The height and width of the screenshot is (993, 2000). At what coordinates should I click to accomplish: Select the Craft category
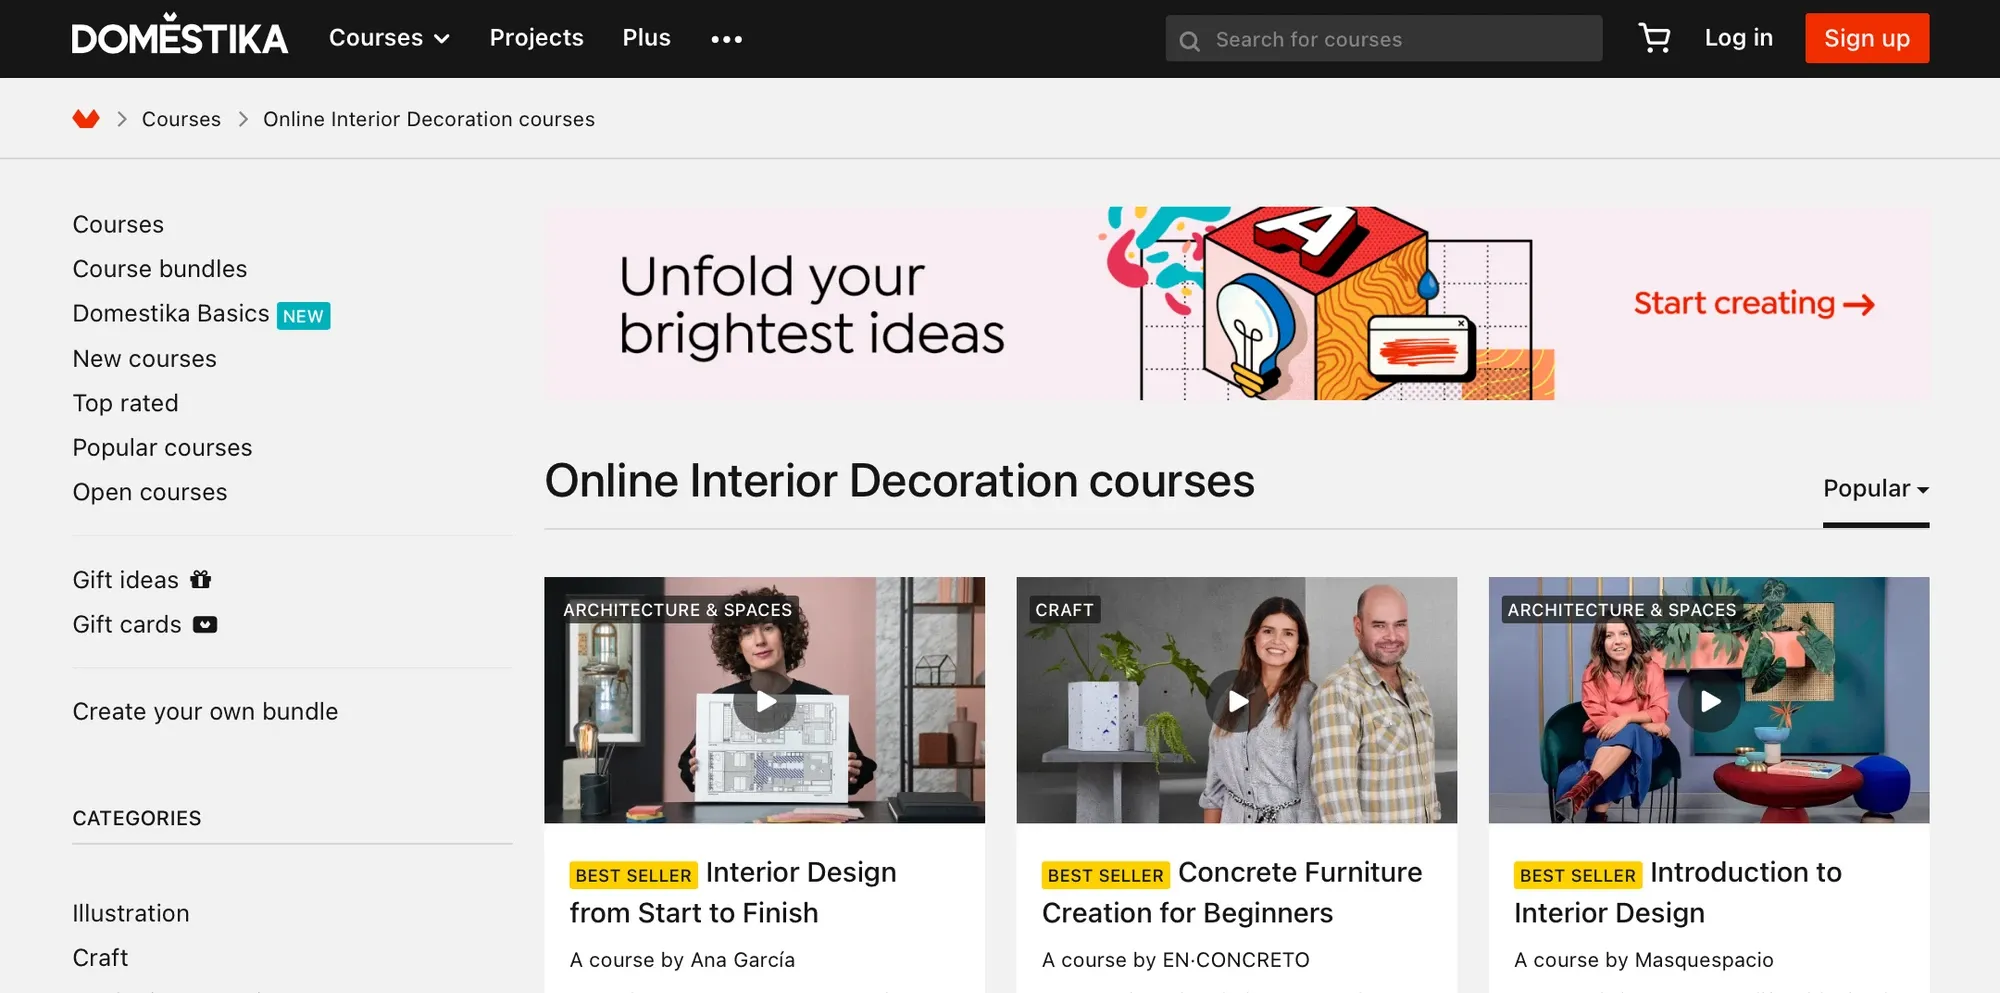100,957
